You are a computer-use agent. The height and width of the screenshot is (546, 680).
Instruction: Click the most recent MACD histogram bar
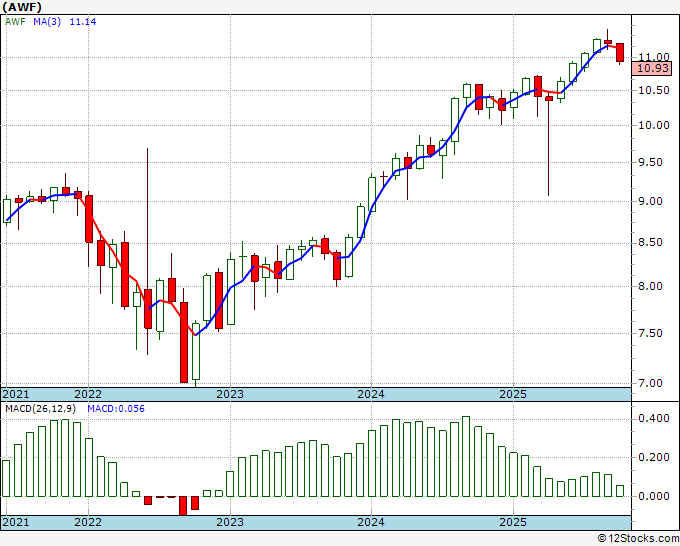(x=620, y=491)
